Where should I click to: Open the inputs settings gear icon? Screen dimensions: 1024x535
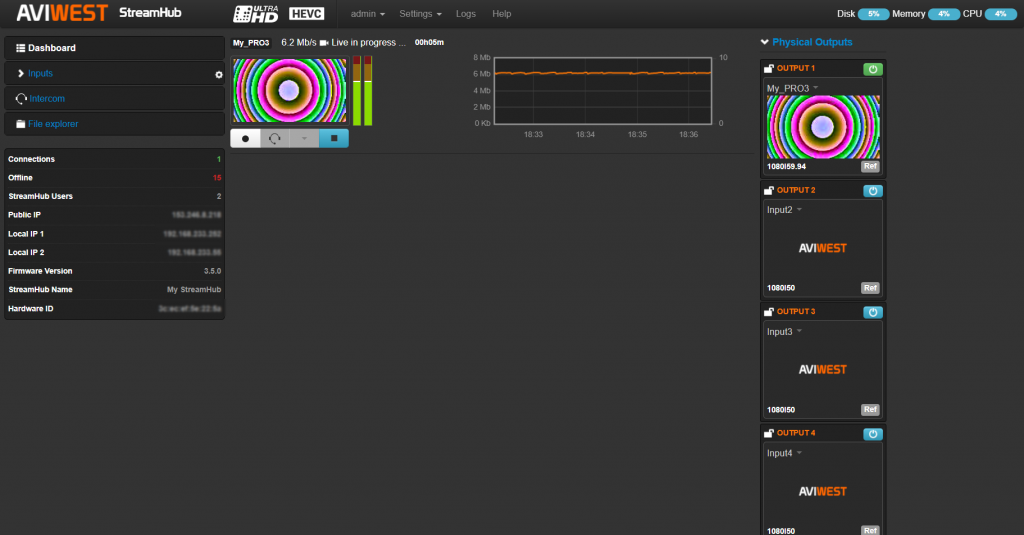click(219, 74)
